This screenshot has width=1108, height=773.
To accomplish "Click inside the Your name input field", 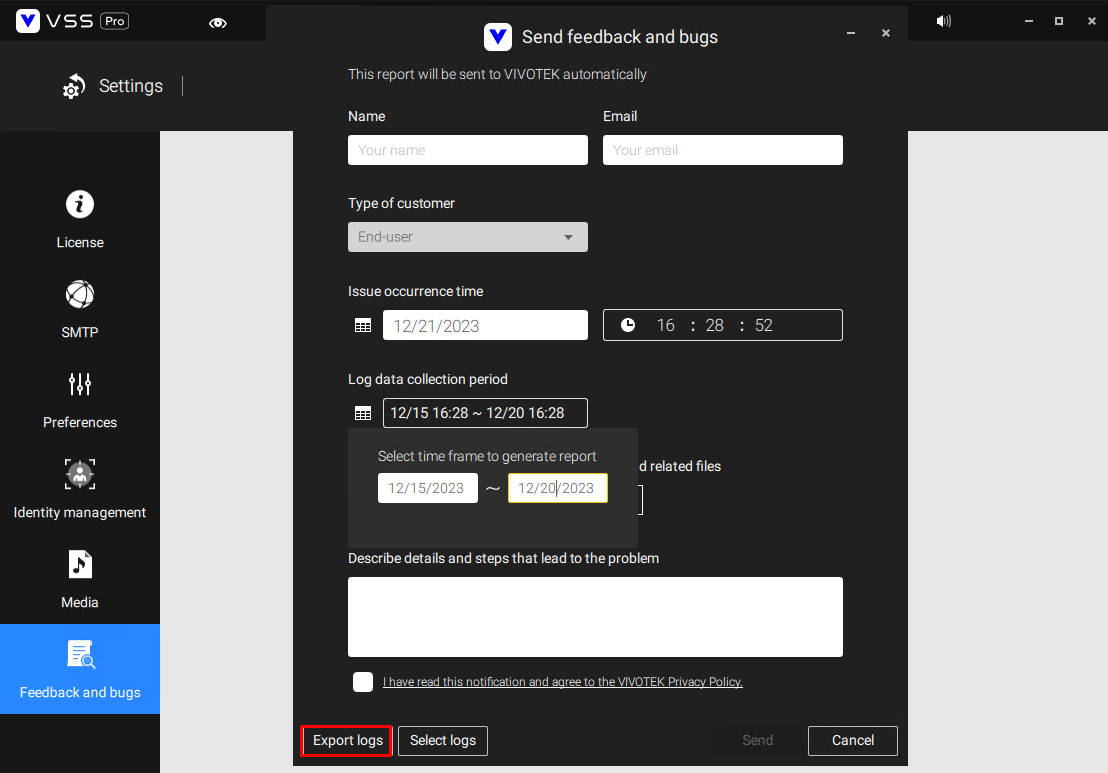I will (x=467, y=149).
